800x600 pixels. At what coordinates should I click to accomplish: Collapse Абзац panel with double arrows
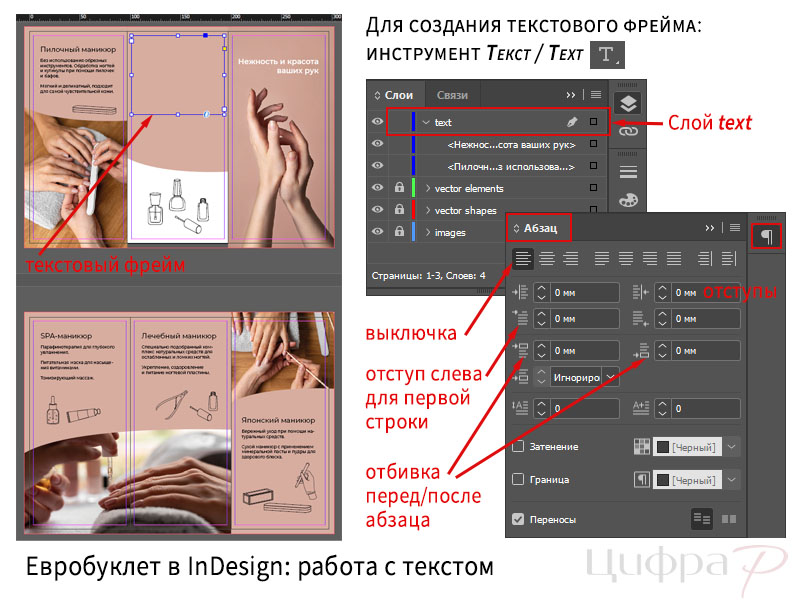tap(710, 228)
